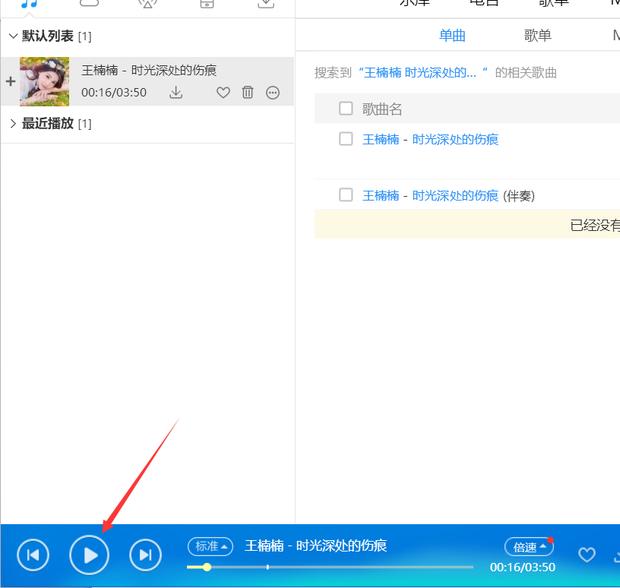620x588 pixels.
Task: Open the 王楠楠 - 时光深处的伤痕 (伴奏) link
Action: click(x=430, y=195)
